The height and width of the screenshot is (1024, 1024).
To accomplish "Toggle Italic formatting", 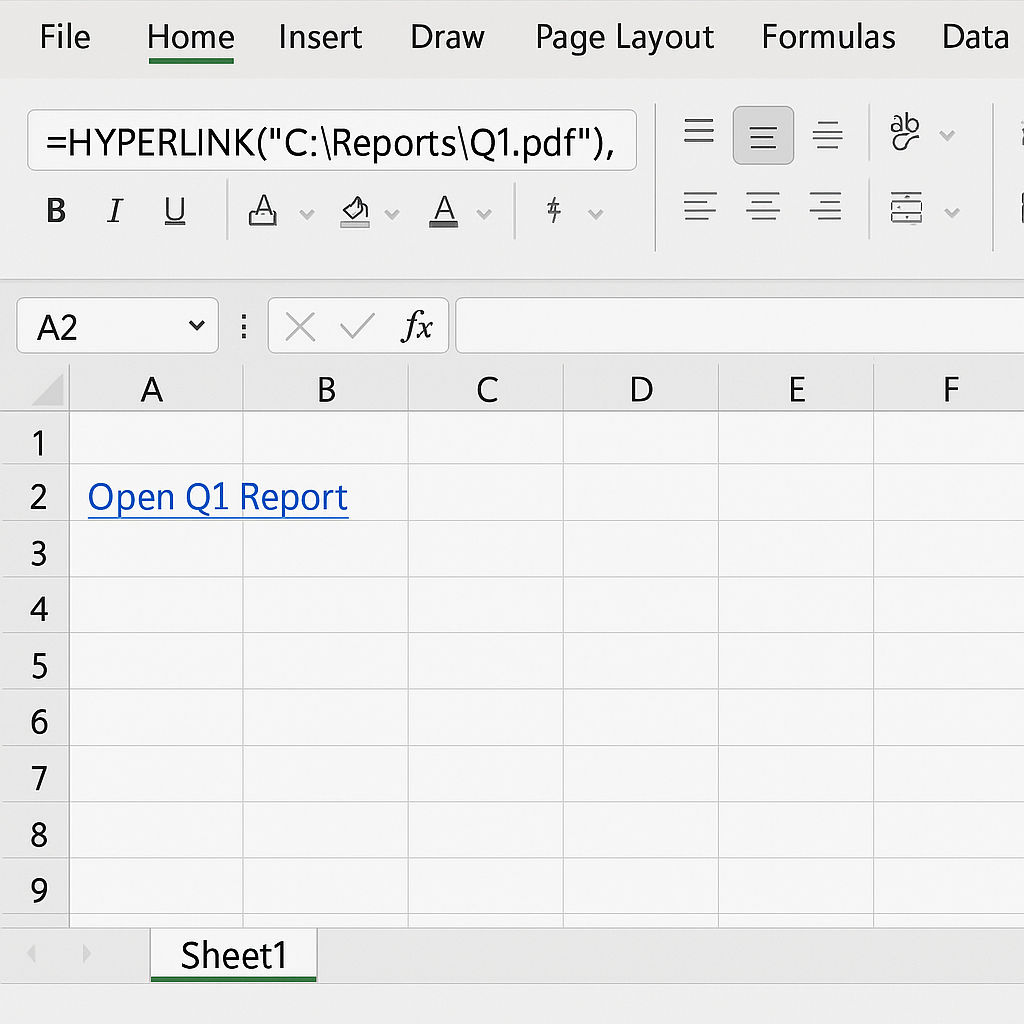I will coord(115,211).
